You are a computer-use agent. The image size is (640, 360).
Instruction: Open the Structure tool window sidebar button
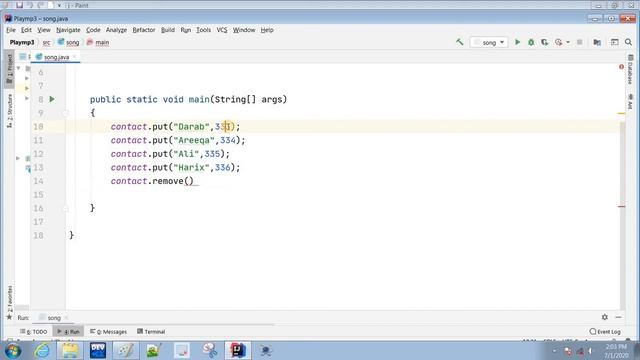point(9,111)
